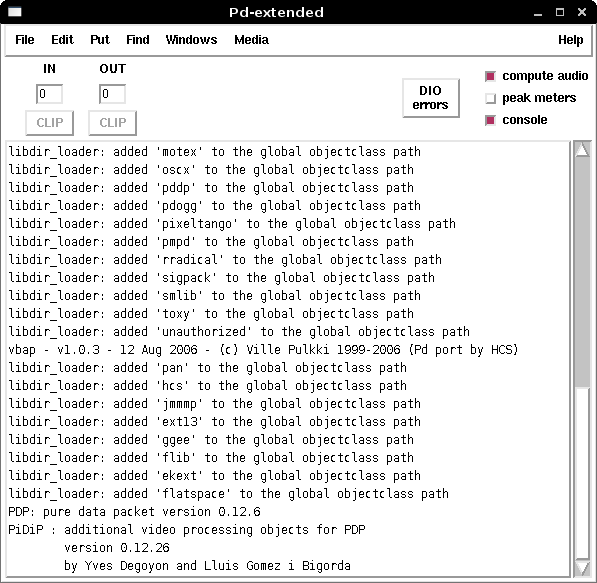Image resolution: width=597 pixels, height=583 pixels.
Task: Click the console line mentioning 'jmmmp'
Action: [x=214, y=404]
